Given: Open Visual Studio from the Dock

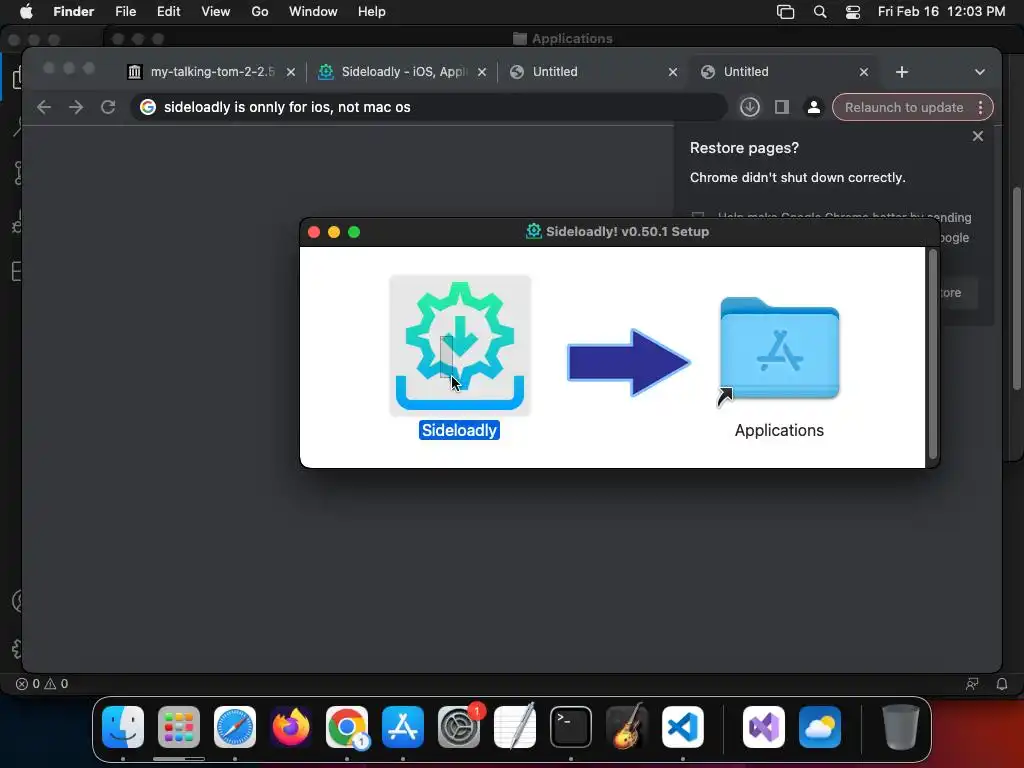Looking at the screenshot, I should click(x=764, y=727).
